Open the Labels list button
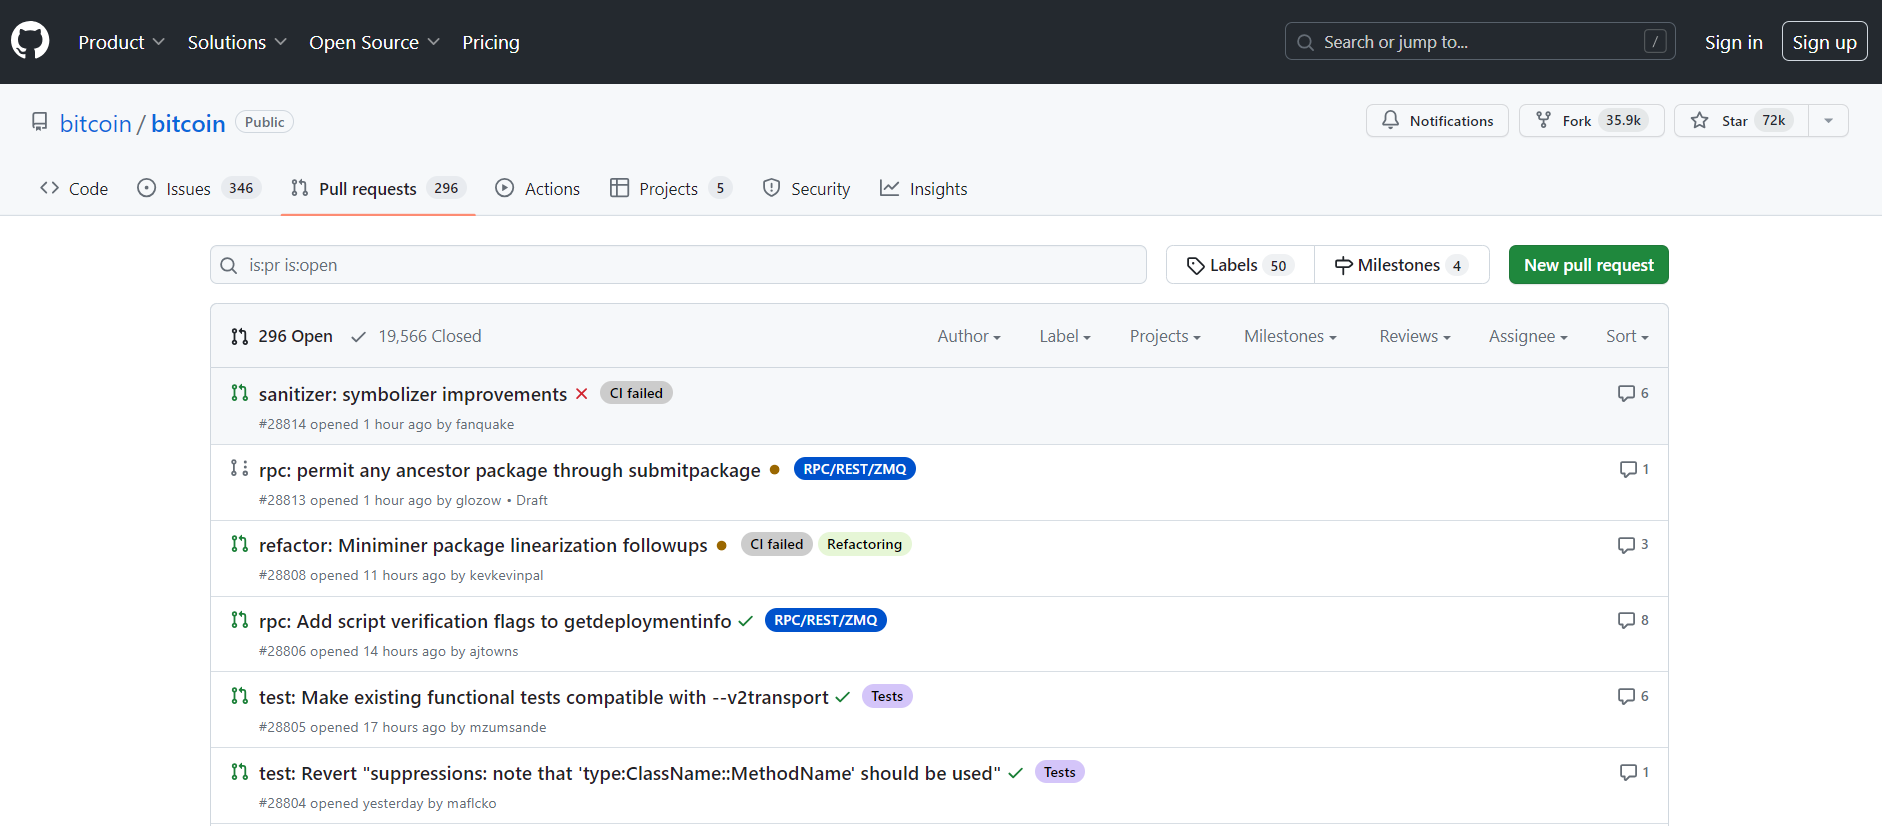Image resolution: width=1882 pixels, height=826 pixels. tap(1240, 265)
